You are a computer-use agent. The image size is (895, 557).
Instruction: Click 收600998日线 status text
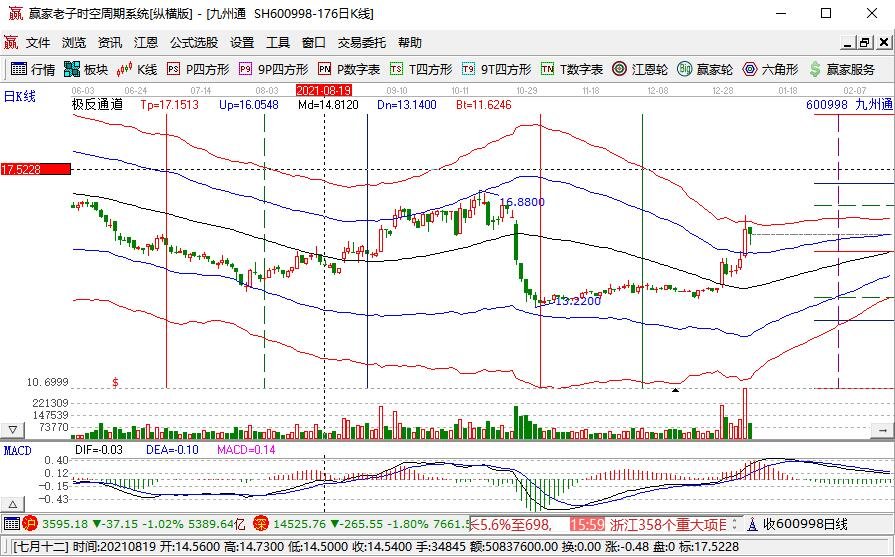pyautogui.click(x=805, y=524)
